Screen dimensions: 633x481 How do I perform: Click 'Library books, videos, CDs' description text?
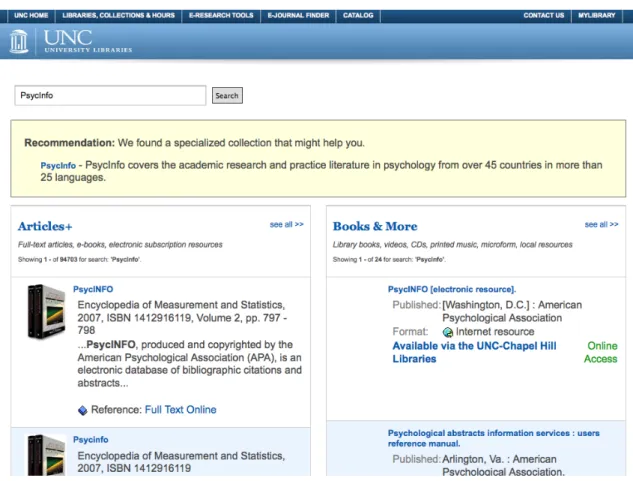(453, 245)
